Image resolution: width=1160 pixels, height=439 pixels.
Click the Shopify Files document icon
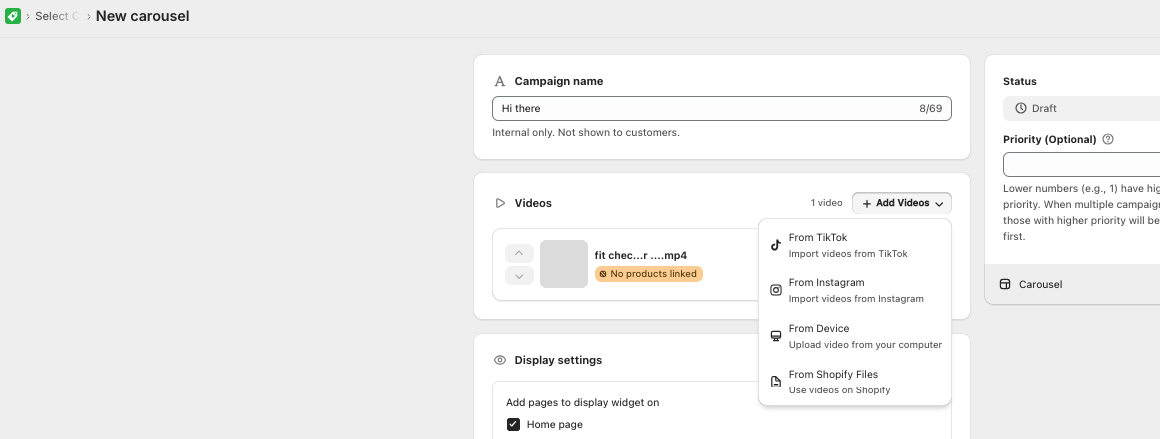click(776, 382)
